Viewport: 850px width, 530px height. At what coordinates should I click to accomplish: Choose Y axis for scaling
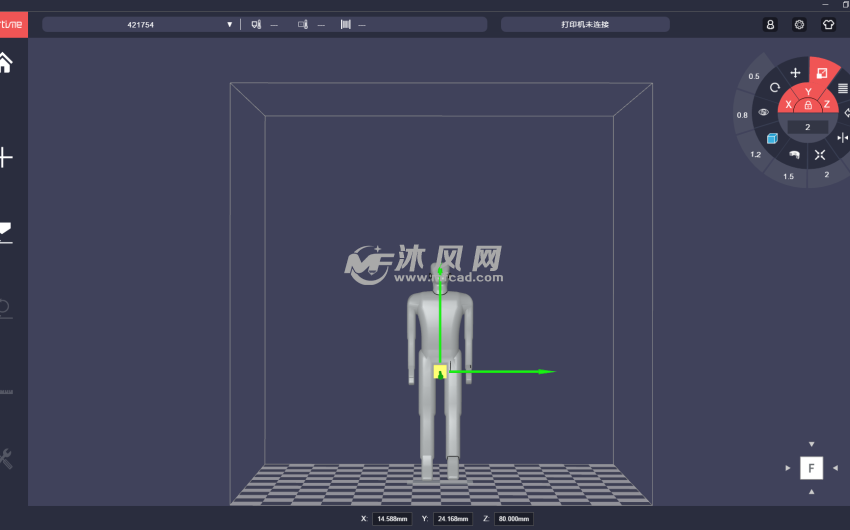(x=808, y=92)
